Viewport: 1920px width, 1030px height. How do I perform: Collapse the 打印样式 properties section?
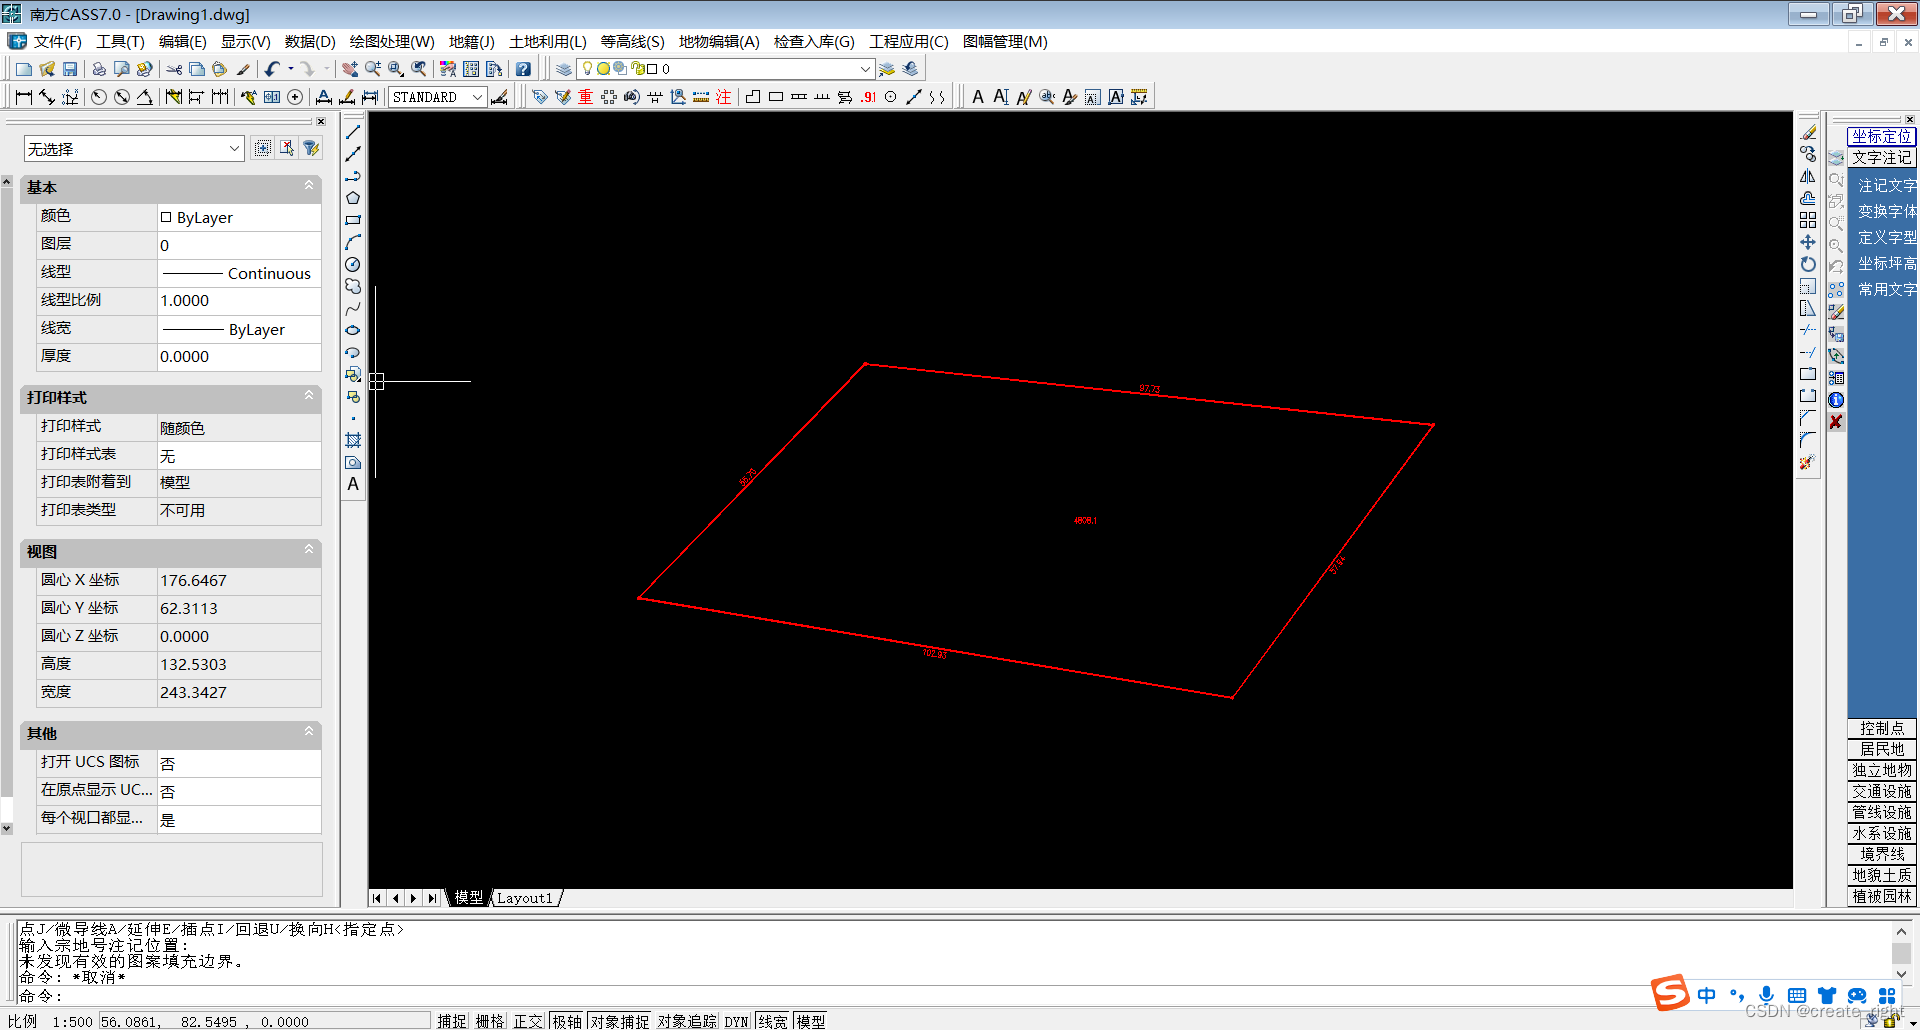(309, 396)
